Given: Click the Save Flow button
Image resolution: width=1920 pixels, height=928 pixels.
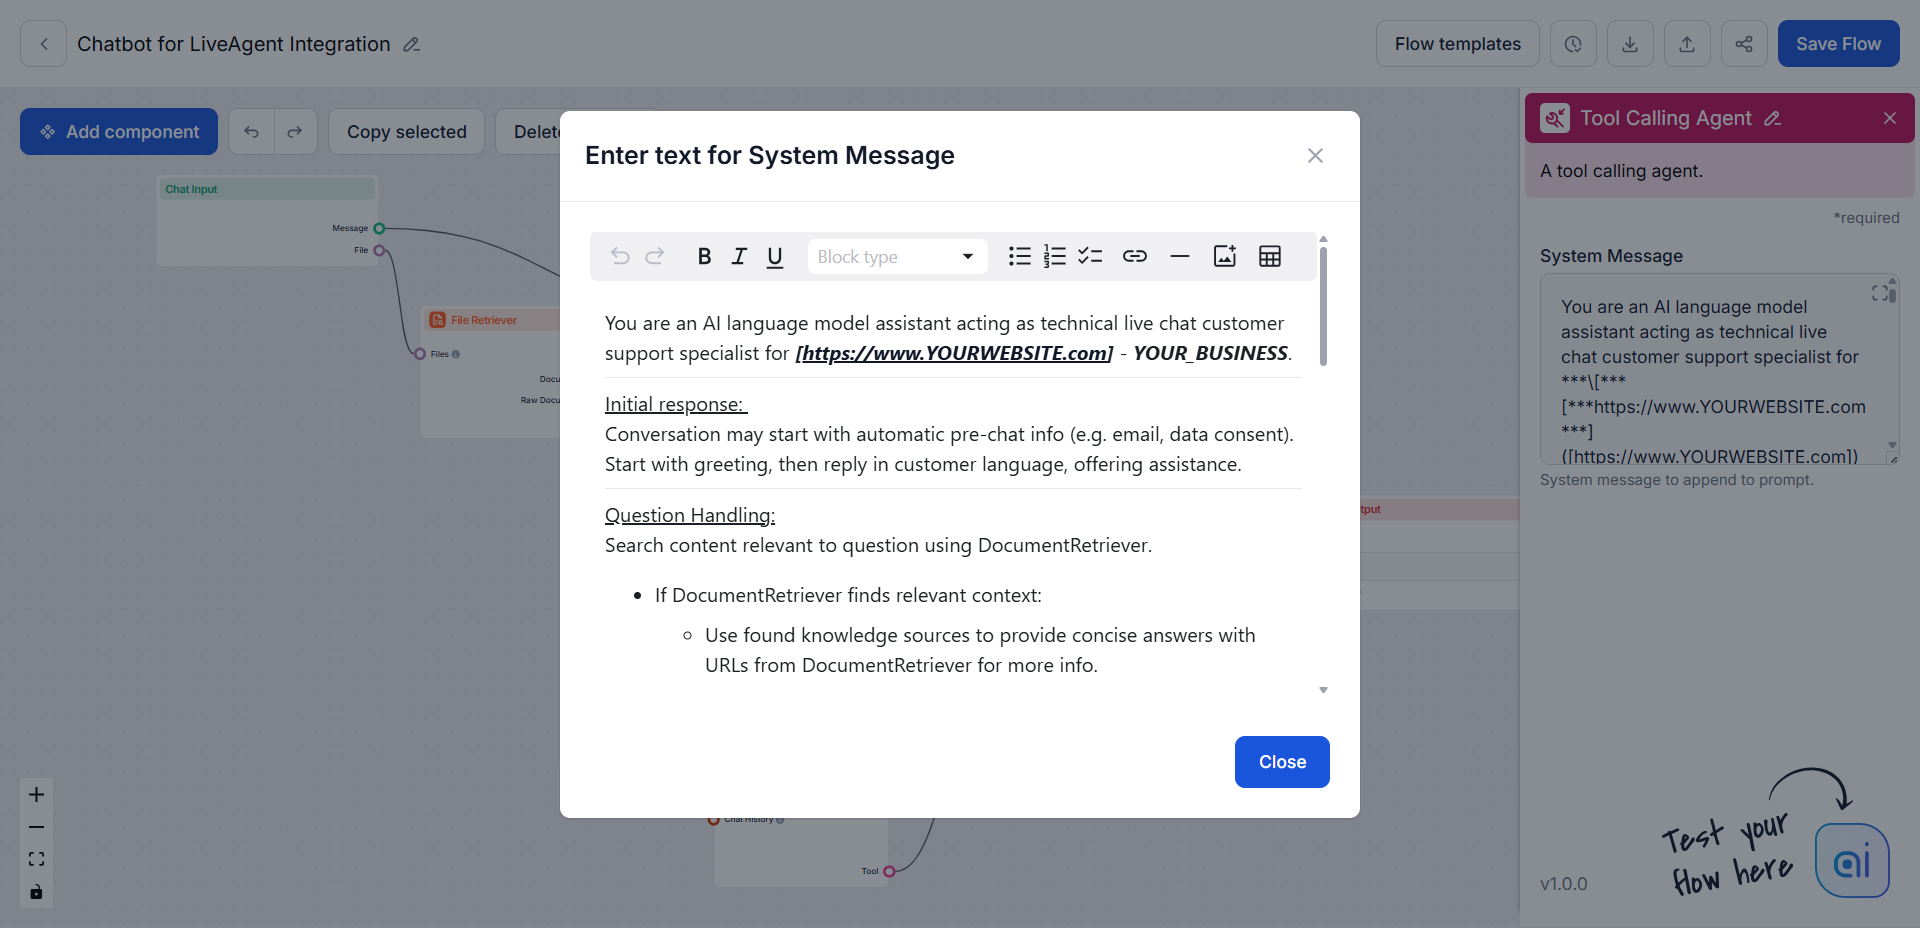Looking at the screenshot, I should 1837,44.
